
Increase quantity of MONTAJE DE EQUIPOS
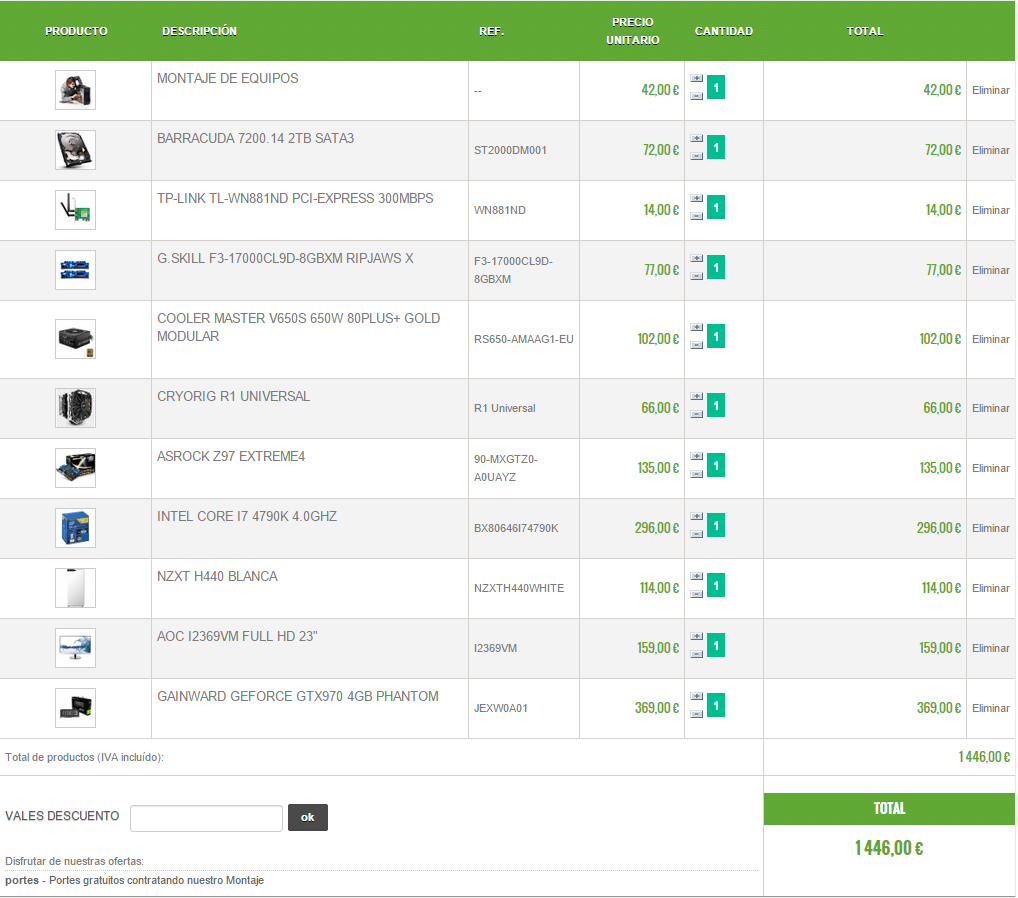click(696, 79)
